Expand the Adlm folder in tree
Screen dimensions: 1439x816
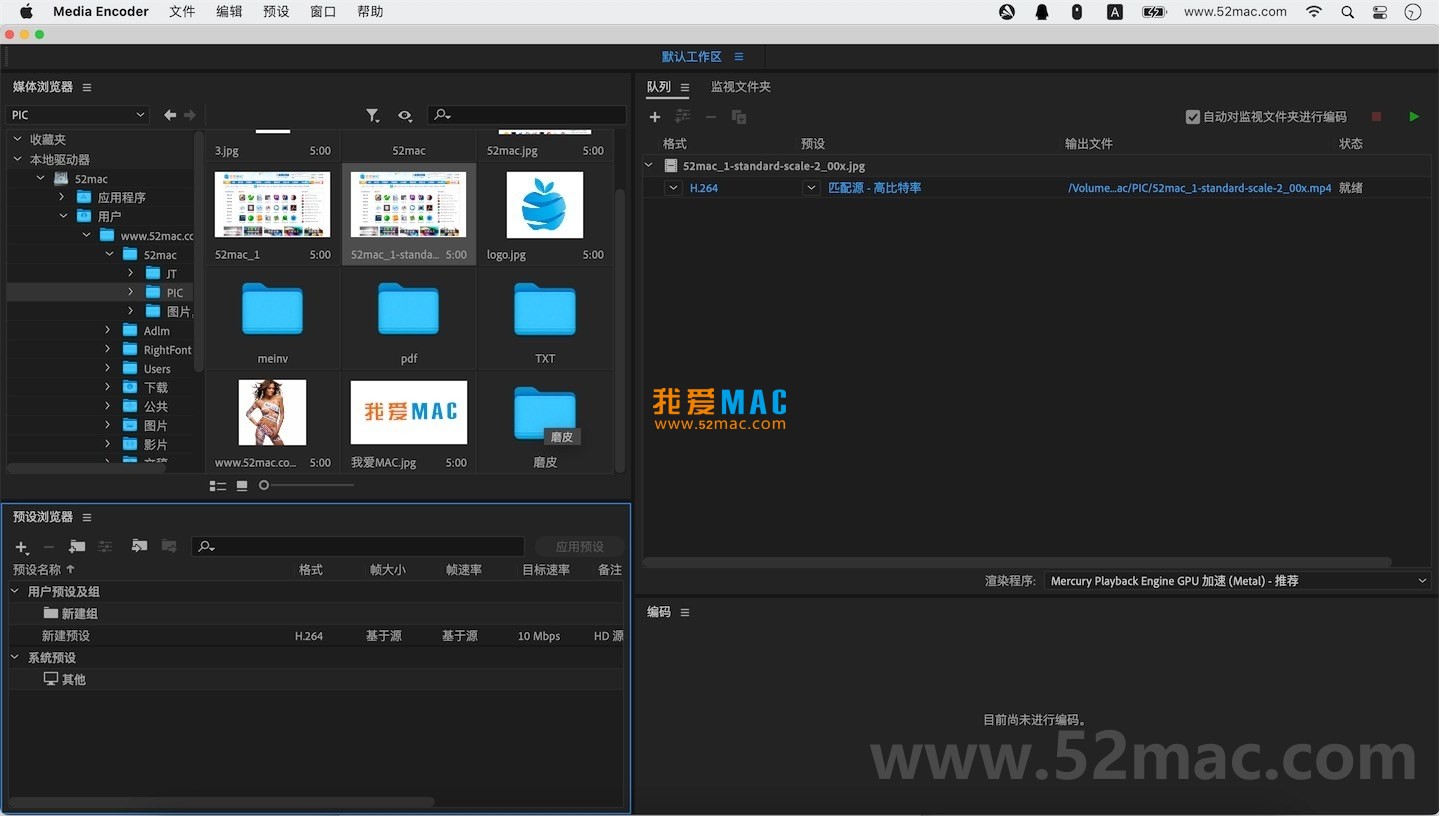coord(108,331)
